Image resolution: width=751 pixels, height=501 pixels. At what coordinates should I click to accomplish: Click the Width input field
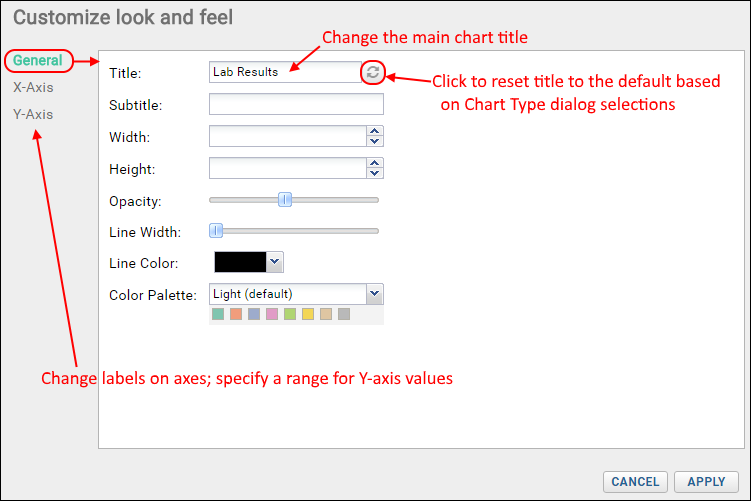(288, 136)
